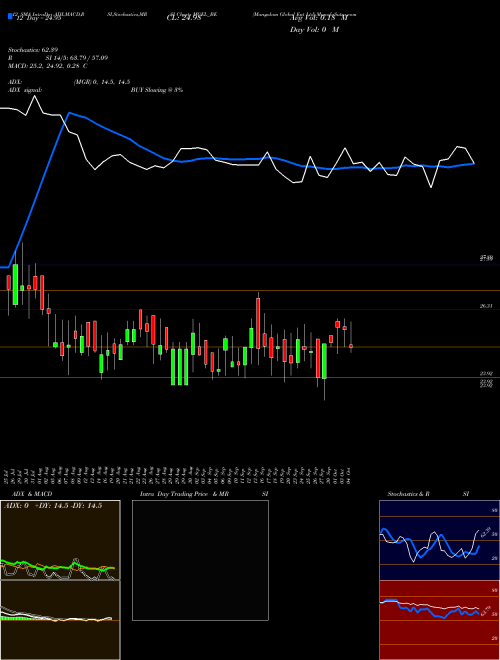Click the blue 12 Day SMA legend square
Screen dimensions: 500x660
tap(10, 17)
